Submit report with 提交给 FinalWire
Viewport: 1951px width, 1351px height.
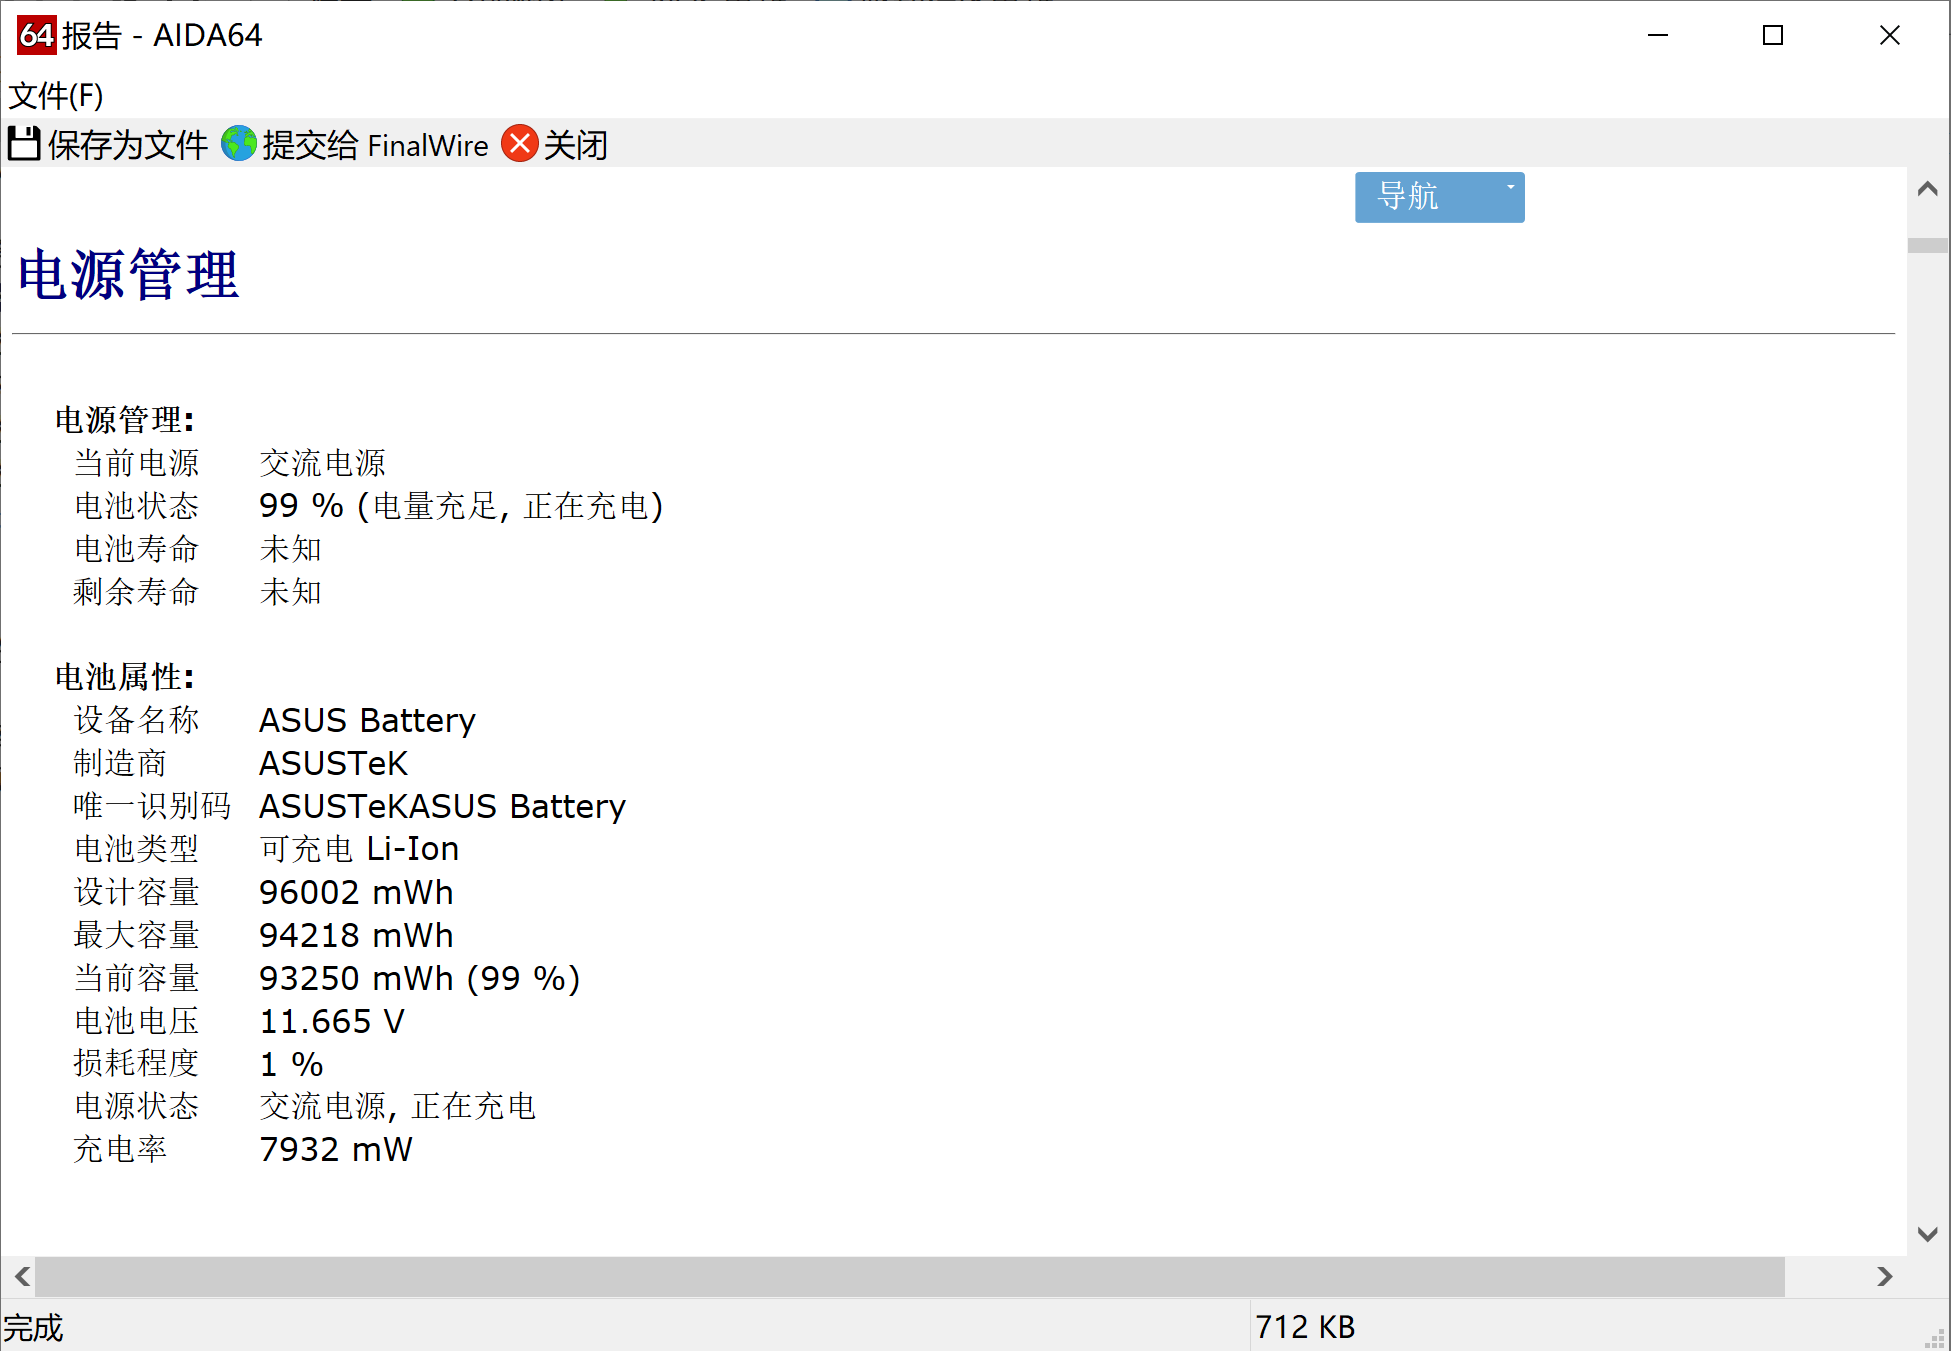tap(355, 144)
